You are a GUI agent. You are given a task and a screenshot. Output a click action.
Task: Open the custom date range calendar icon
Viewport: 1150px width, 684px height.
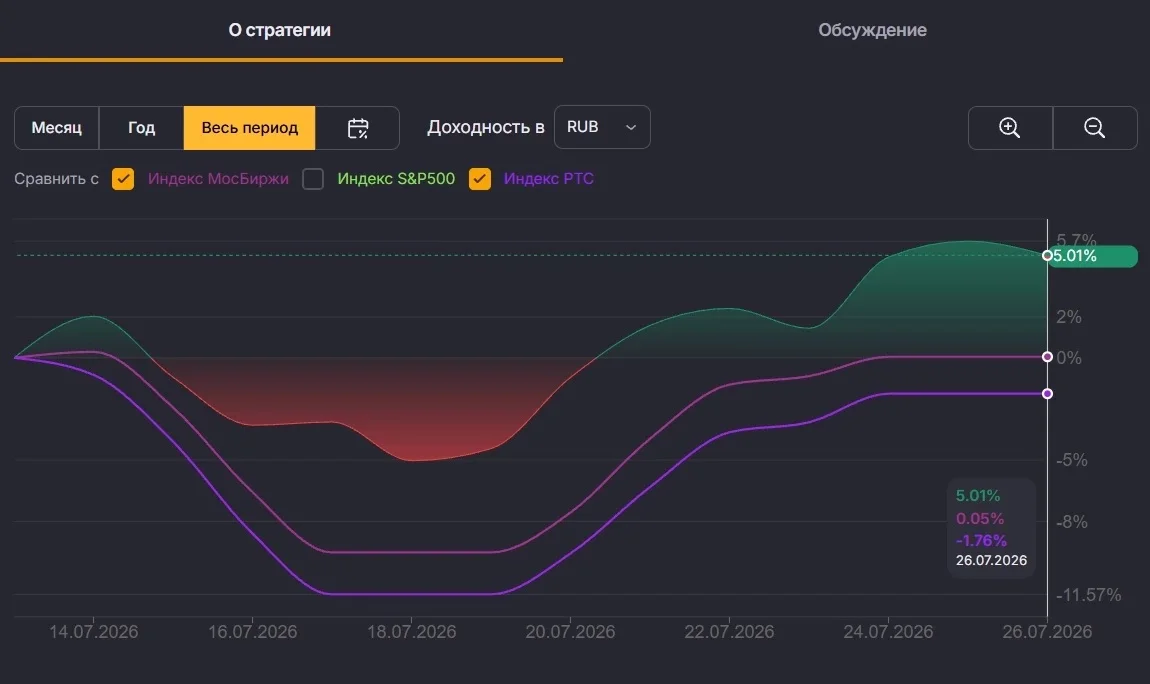pyautogui.click(x=357, y=128)
